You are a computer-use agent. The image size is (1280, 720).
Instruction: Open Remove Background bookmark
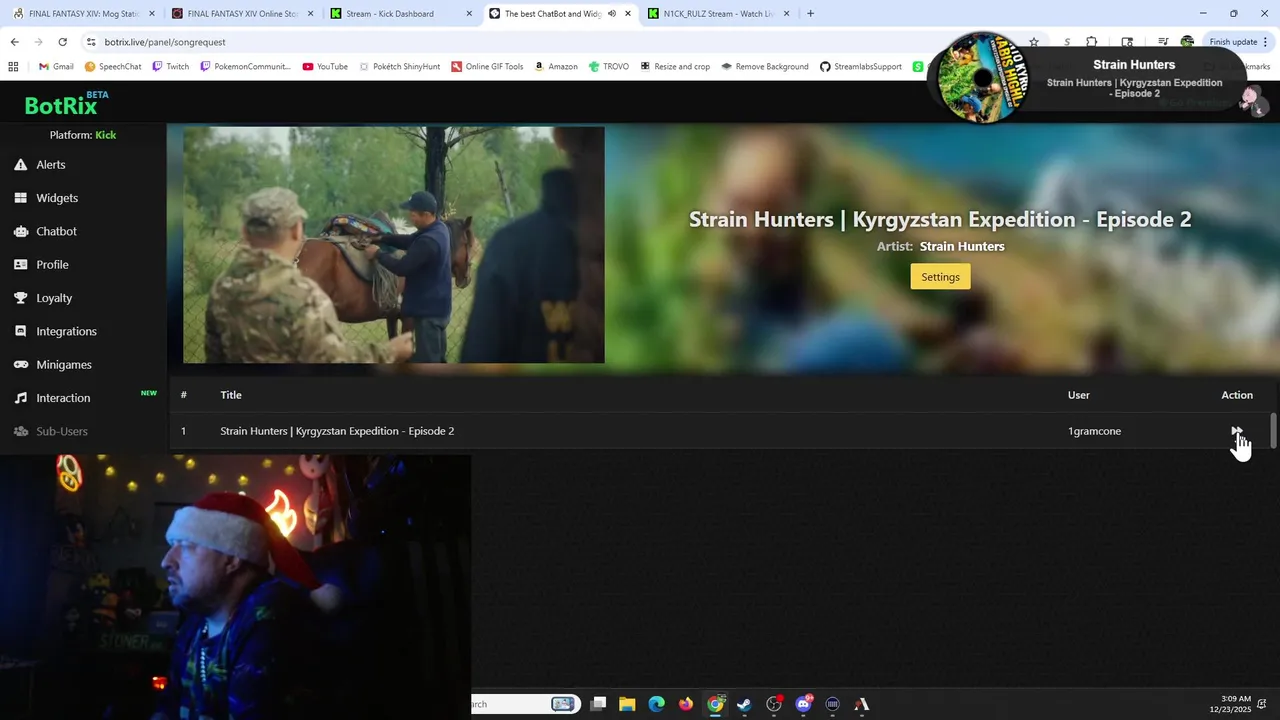(x=765, y=67)
